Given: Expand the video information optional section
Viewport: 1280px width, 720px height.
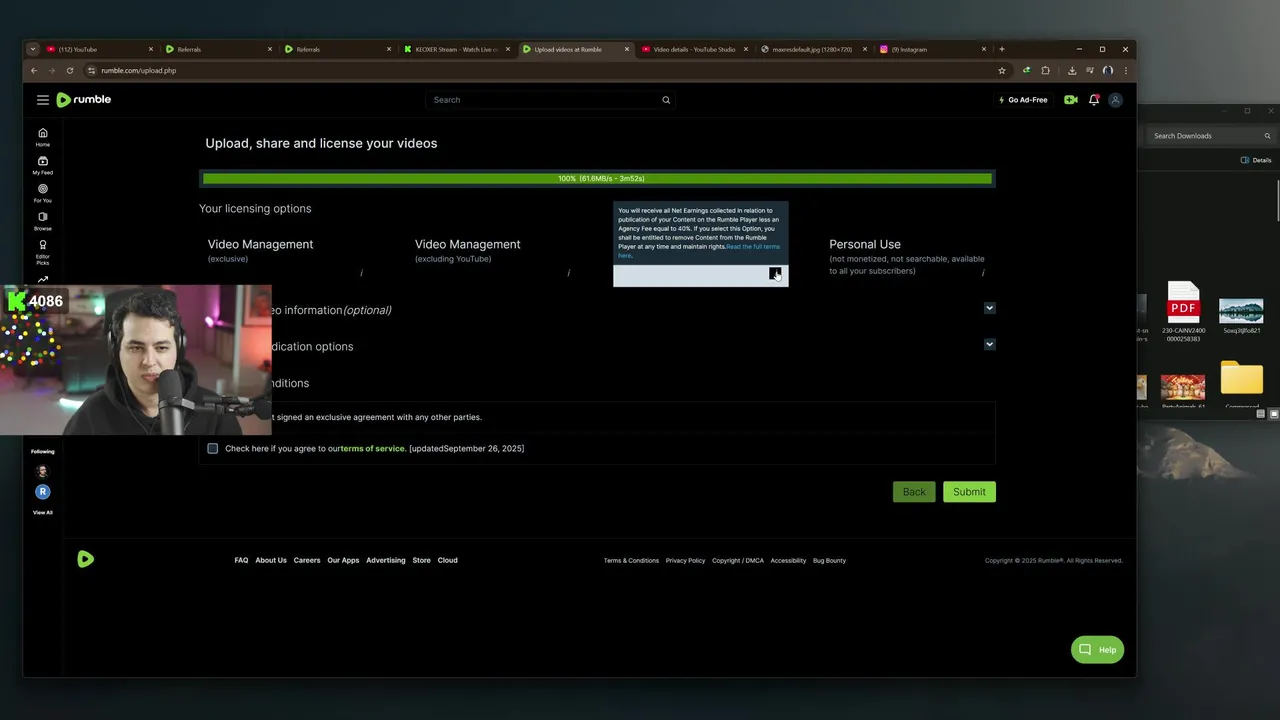Looking at the screenshot, I should 989,308.
